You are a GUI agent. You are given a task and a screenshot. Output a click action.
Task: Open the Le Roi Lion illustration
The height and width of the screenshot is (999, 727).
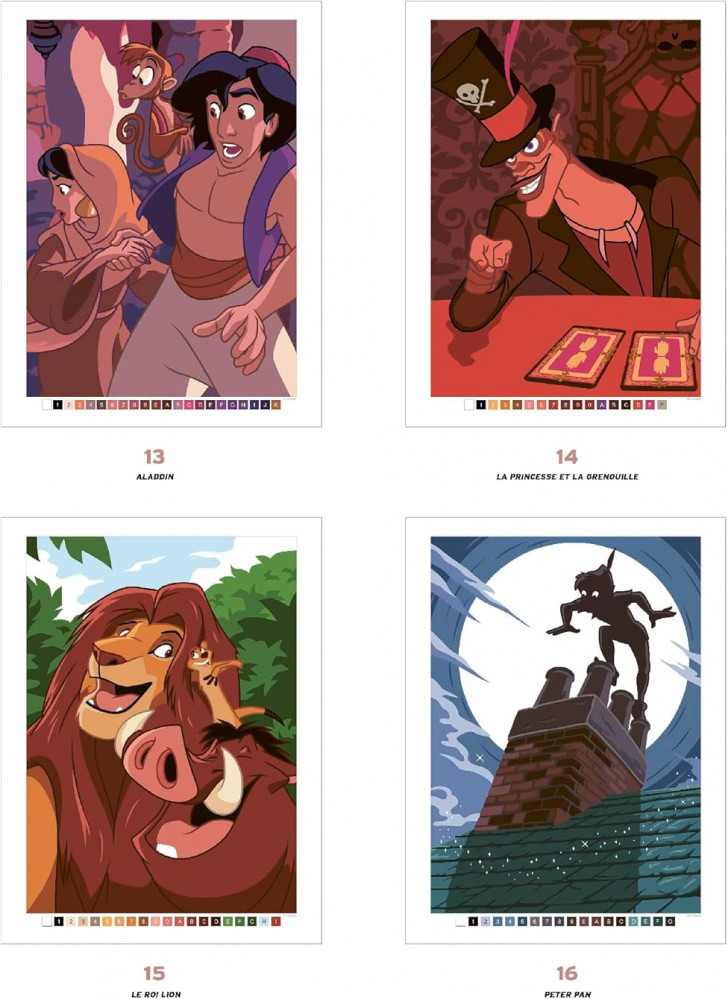coord(161,724)
